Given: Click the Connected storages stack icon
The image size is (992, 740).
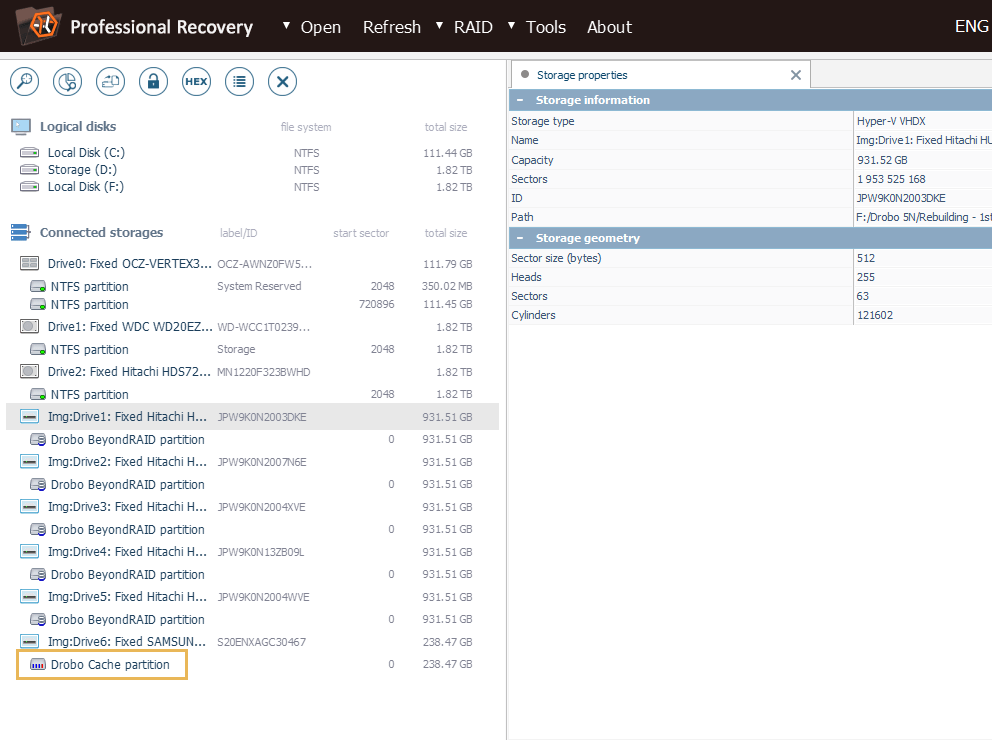Looking at the screenshot, I should (x=20, y=233).
